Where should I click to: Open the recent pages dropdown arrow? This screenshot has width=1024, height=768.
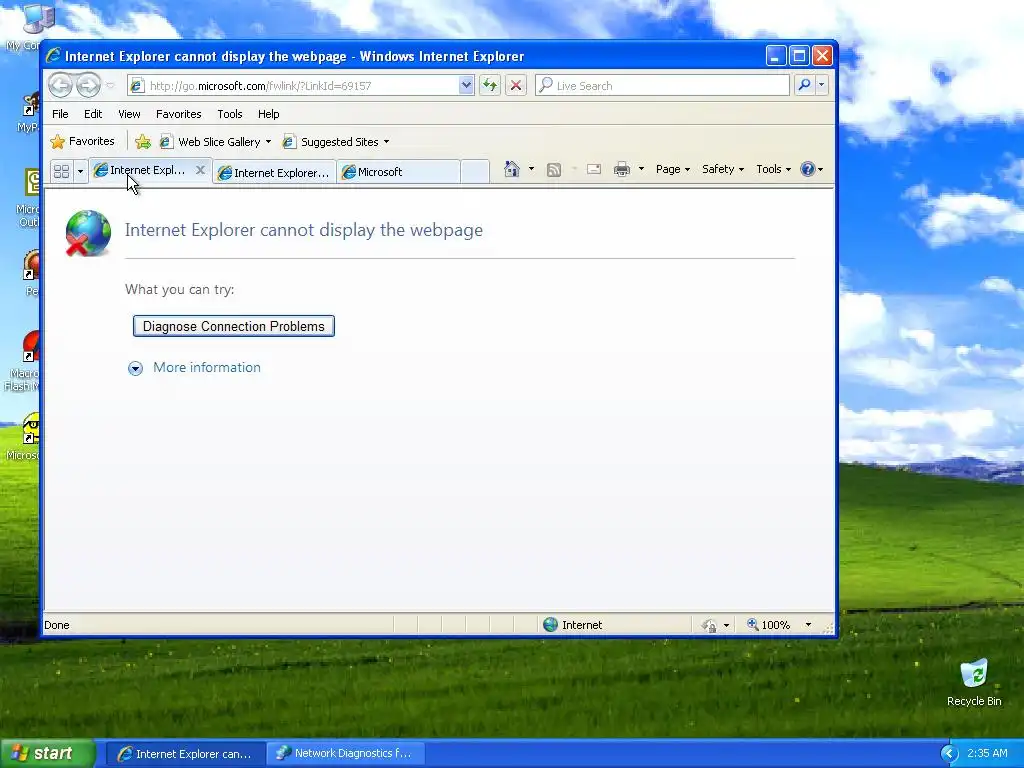click(110, 86)
